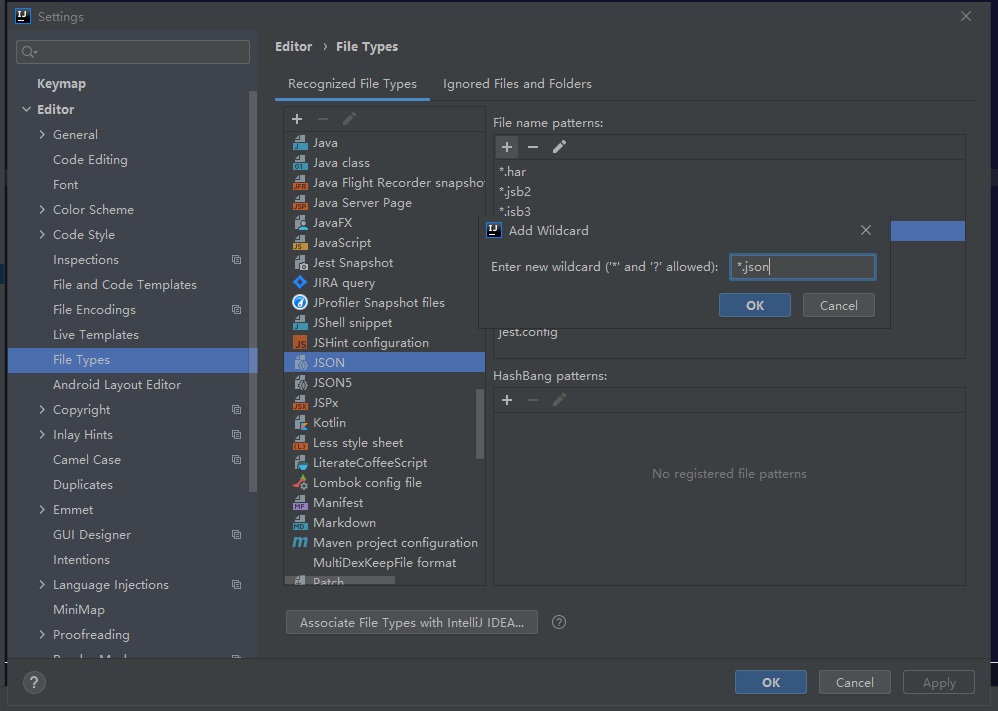Viewport: 998px width, 711px height.
Task: Select the *.jsb2 pattern
Action: pos(729,191)
